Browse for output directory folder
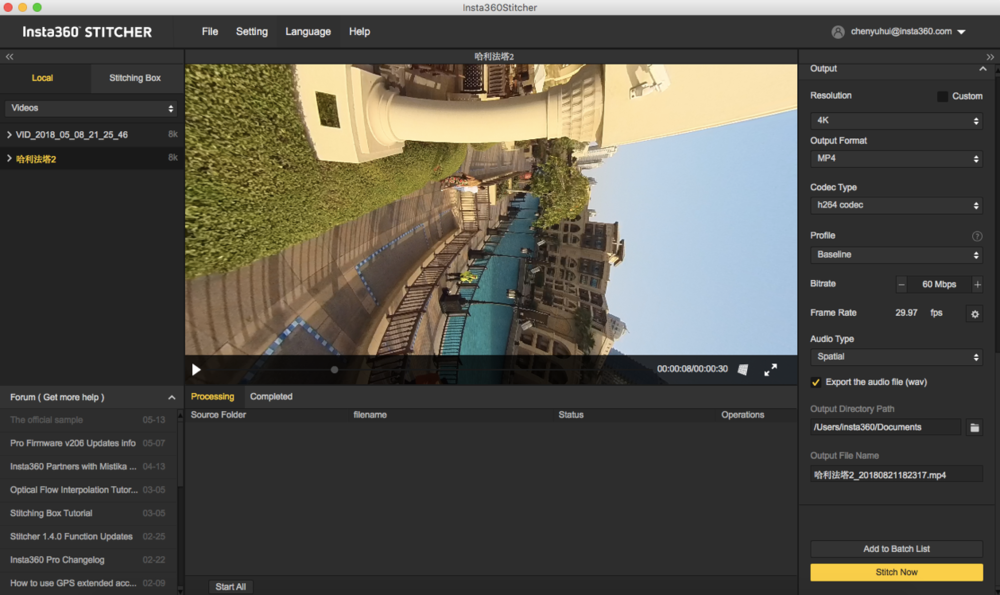The height and width of the screenshot is (595, 1000). pyautogui.click(x=974, y=428)
